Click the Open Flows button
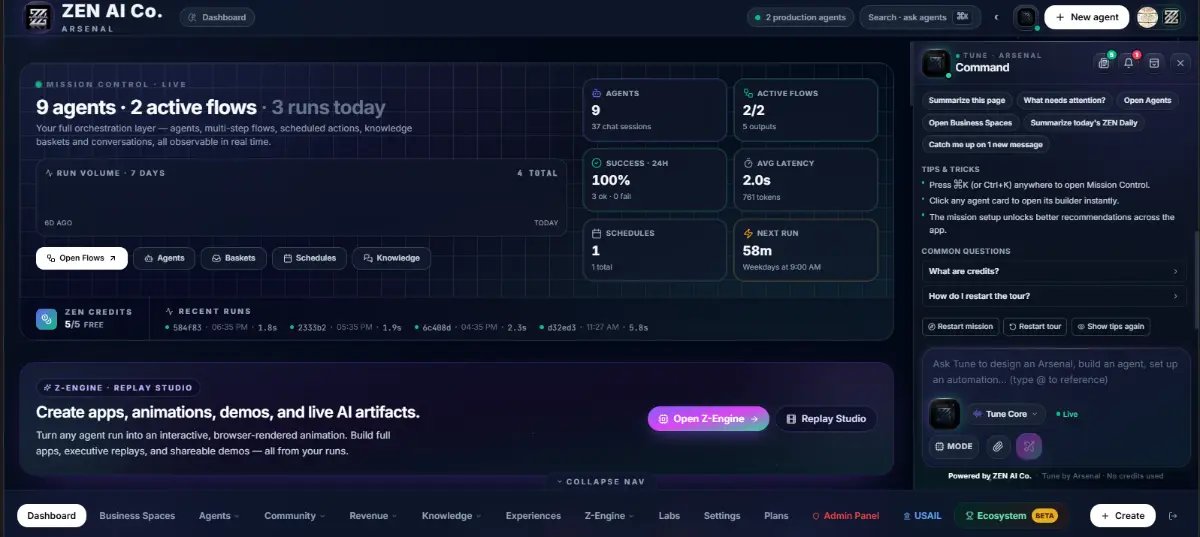Screen dimensions: 1200x537 click(x=82, y=258)
